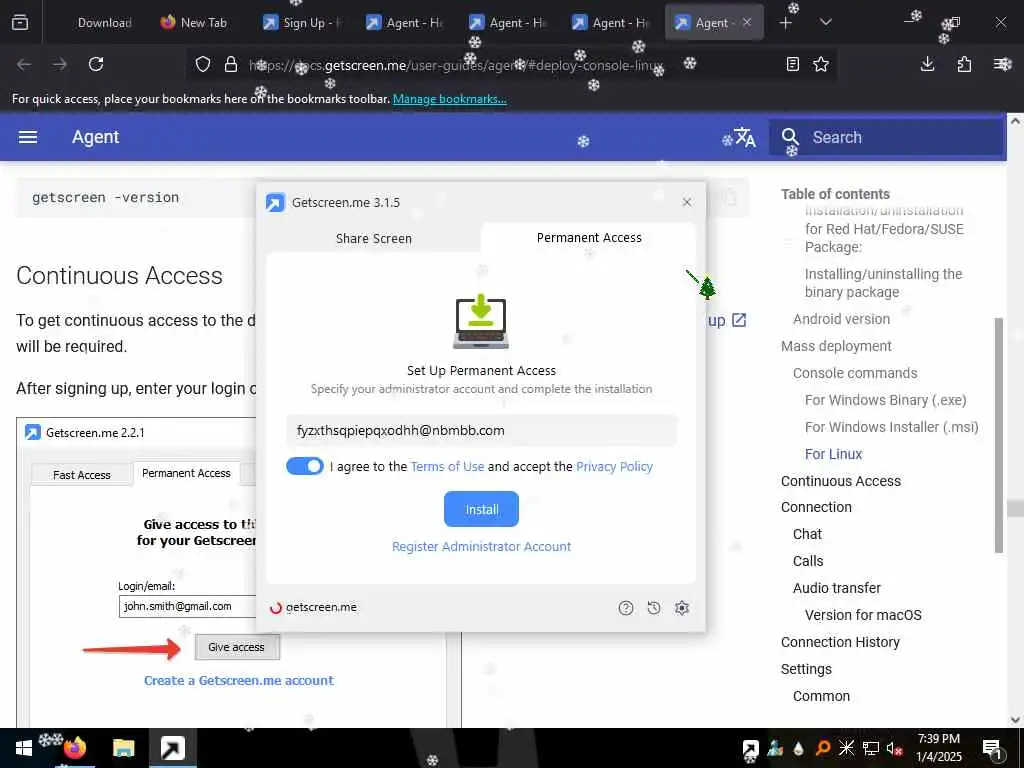Image resolution: width=1024 pixels, height=768 pixels.
Task: Click the browser forward arrow
Action: (60, 64)
